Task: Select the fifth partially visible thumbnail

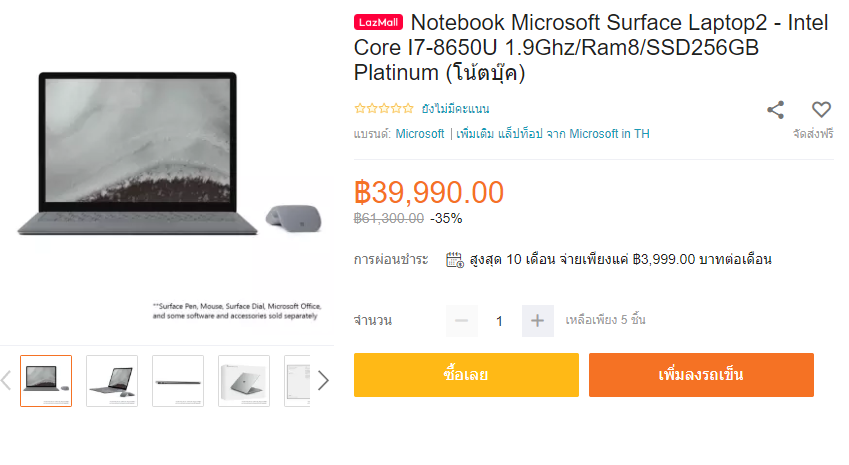Action: pyautogui.click(x=297, y=381)
